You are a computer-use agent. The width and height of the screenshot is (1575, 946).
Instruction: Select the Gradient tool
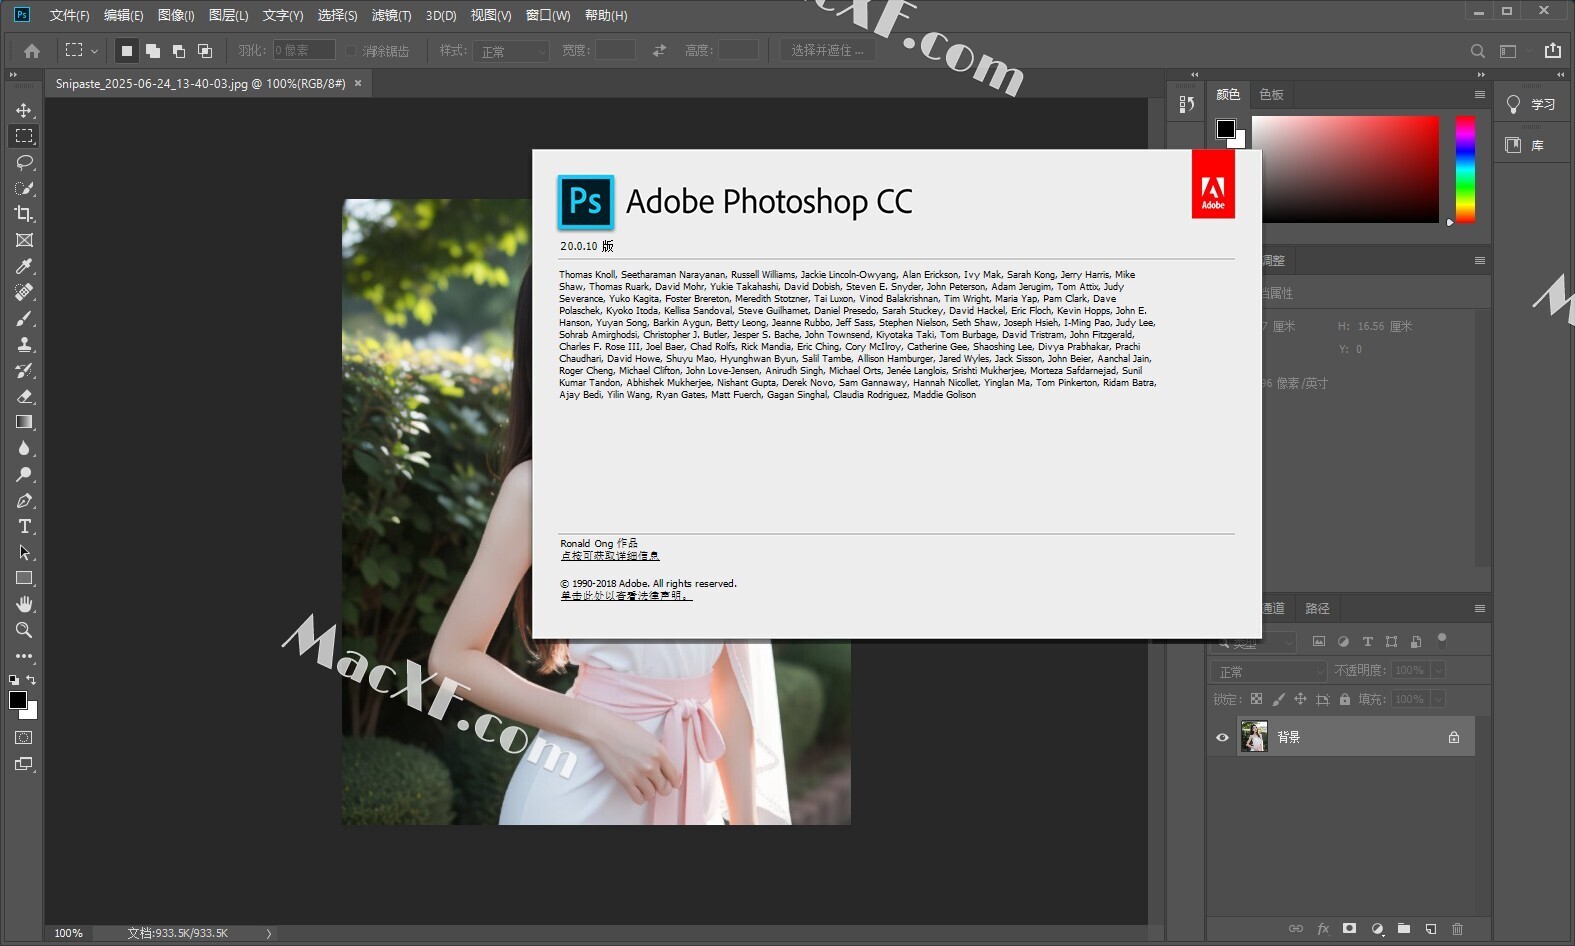click(24, 422)
